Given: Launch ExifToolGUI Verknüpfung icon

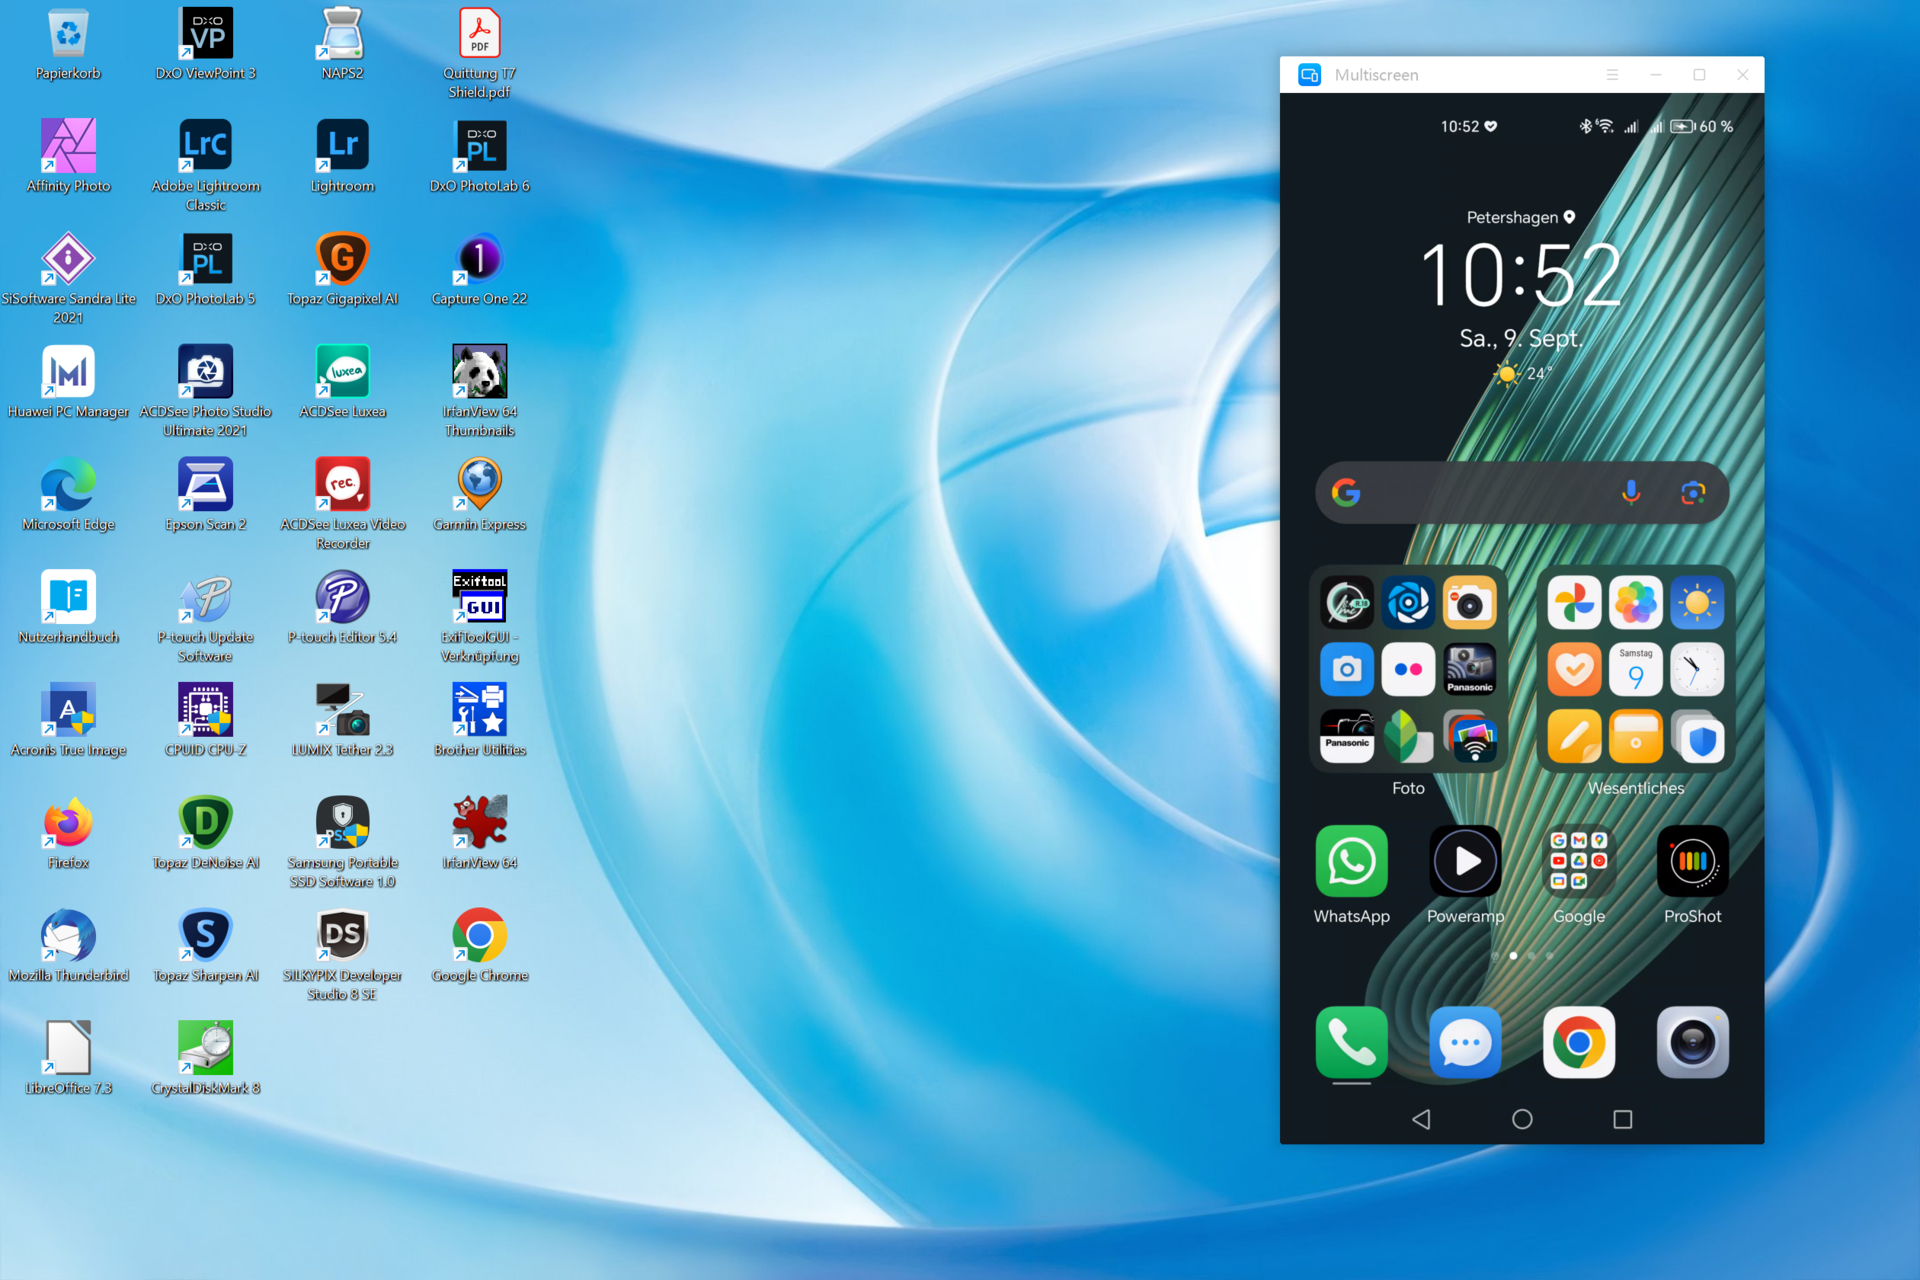Looking at the screenshot, I should [479, 598].
